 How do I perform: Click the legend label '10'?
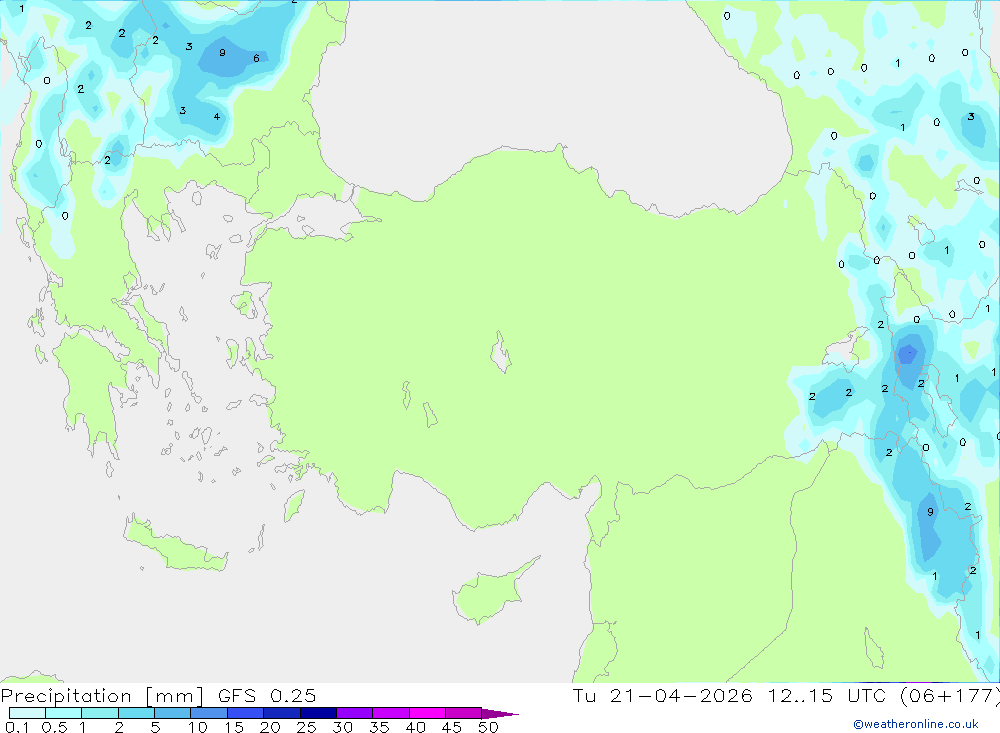[198, 727]
